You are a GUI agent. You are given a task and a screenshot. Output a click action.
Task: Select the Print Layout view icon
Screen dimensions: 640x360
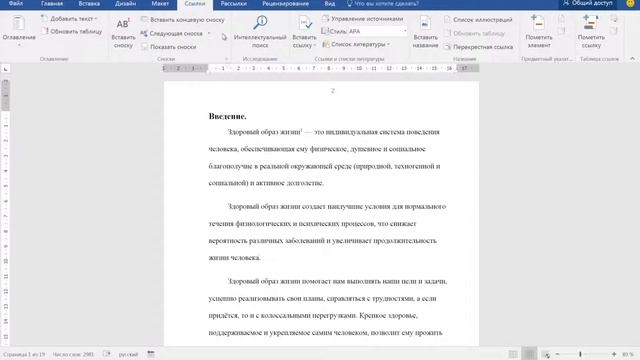(529, 354)
